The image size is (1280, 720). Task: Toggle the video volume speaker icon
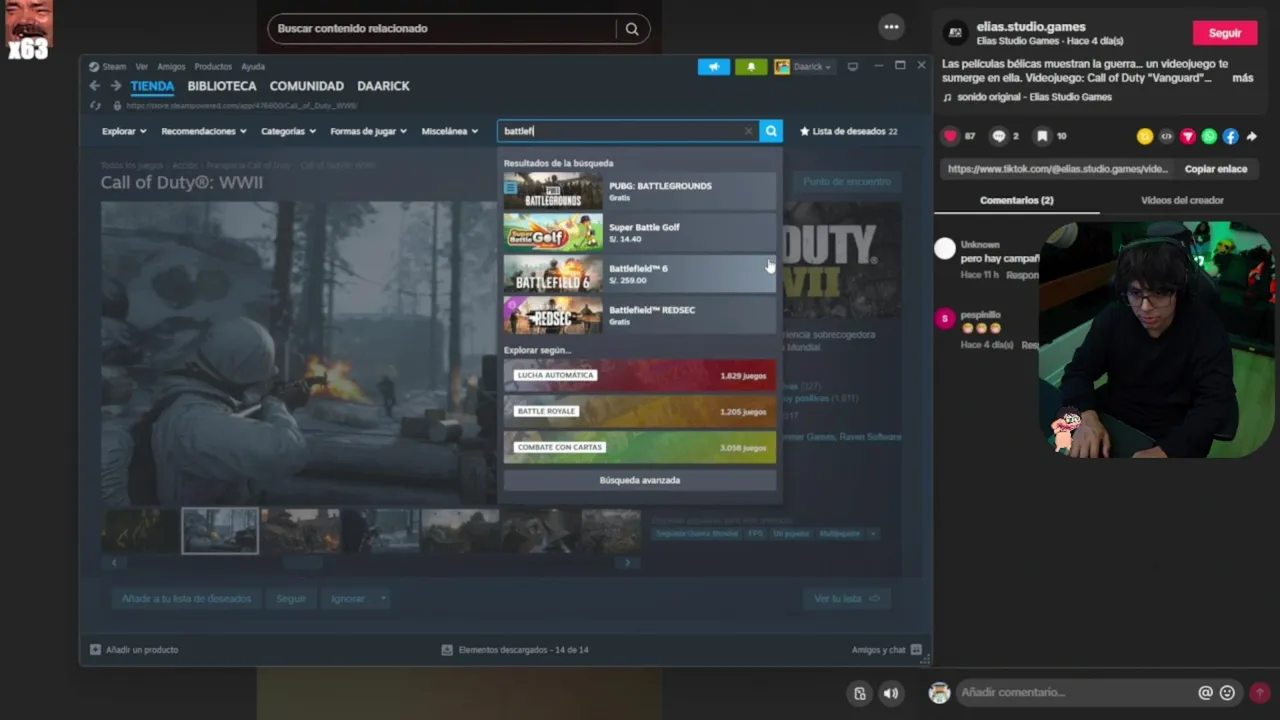pyautogui.click(x=890, y=693)
